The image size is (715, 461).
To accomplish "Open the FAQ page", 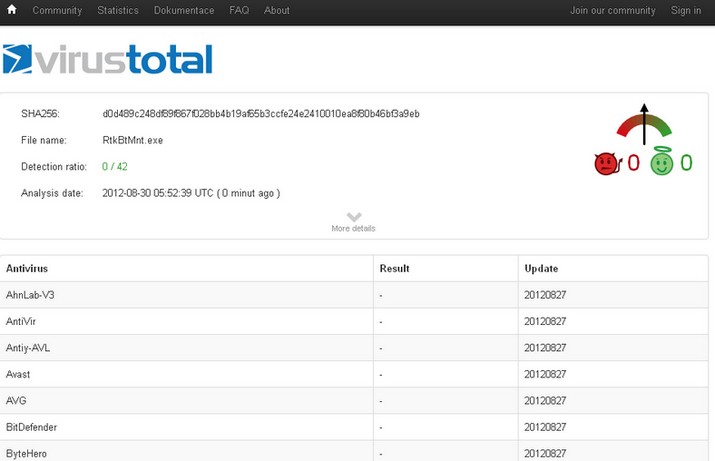I will (239, 10).
